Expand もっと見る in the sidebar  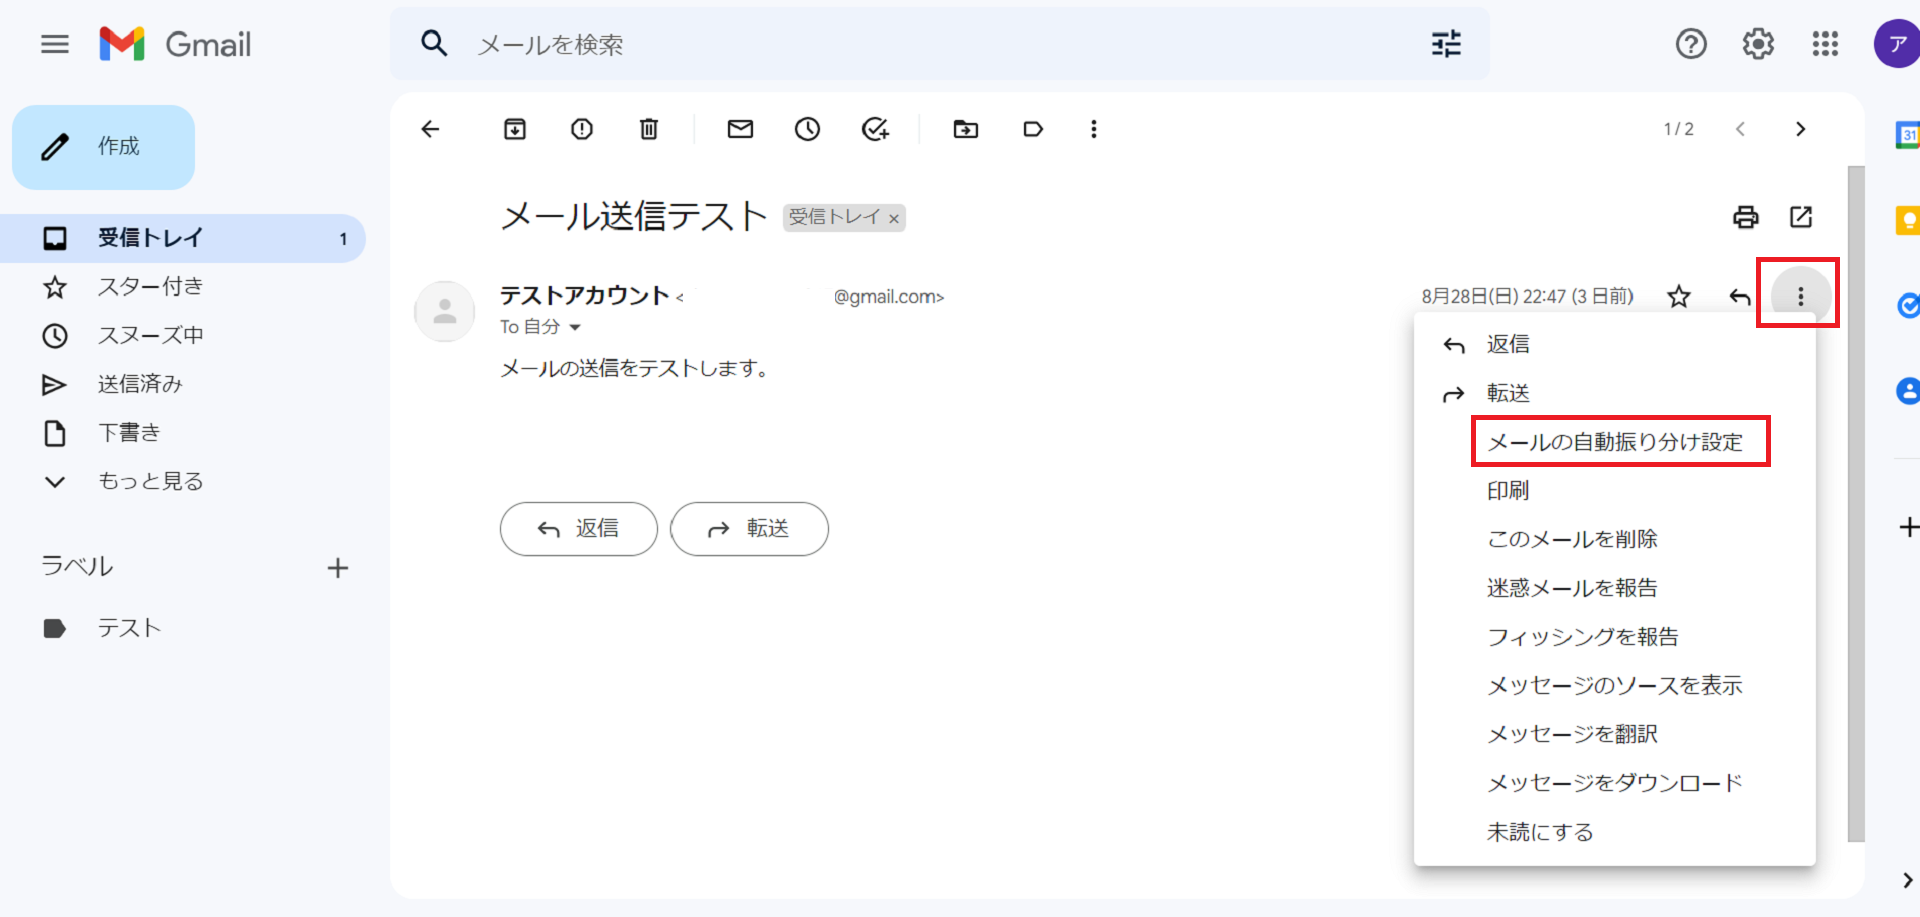(x=150, y=481)
